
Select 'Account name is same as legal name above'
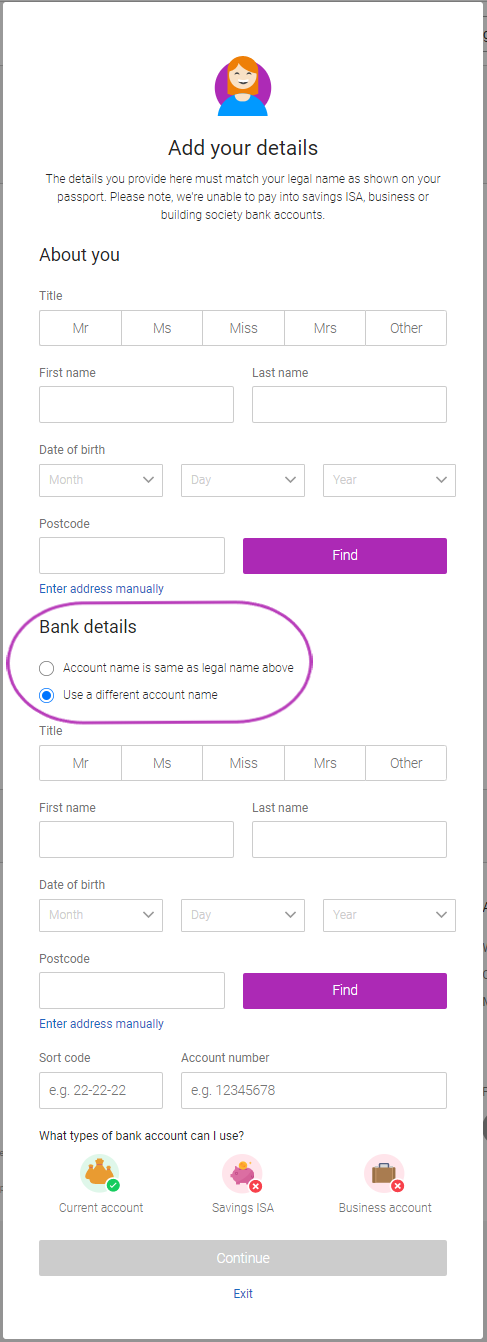(47, 667)
